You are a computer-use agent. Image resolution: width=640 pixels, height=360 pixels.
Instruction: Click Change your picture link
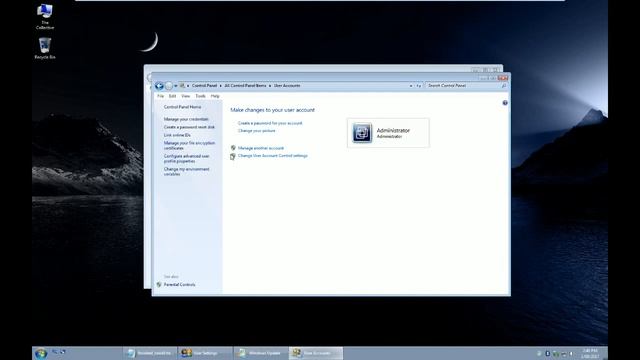coord(256,131)
